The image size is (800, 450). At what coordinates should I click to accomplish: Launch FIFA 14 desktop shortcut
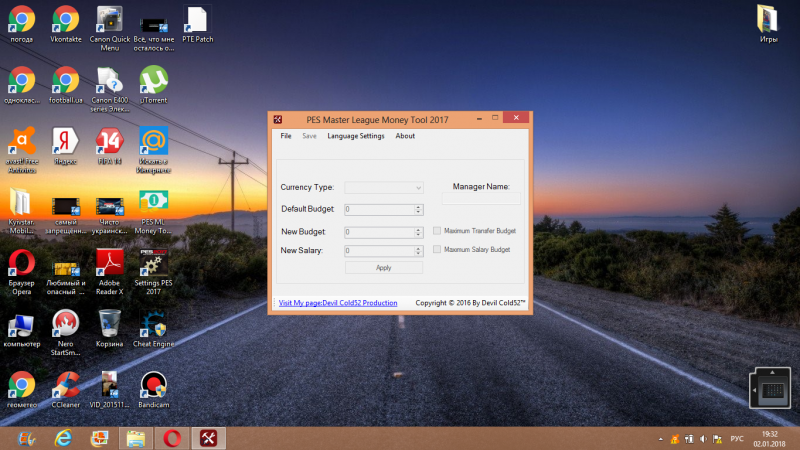click(110, 146)
